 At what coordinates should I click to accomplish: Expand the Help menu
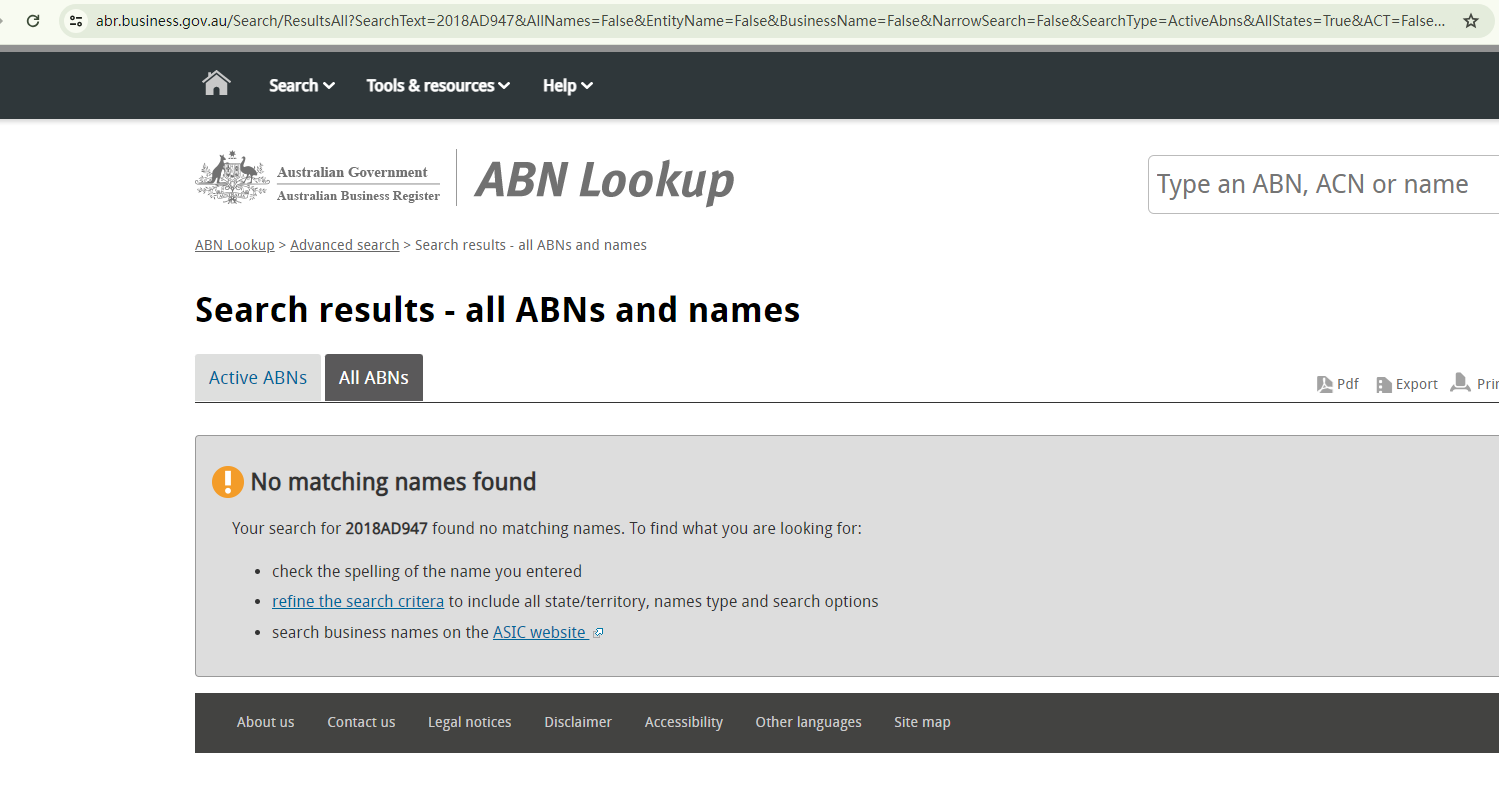point(567,85)
